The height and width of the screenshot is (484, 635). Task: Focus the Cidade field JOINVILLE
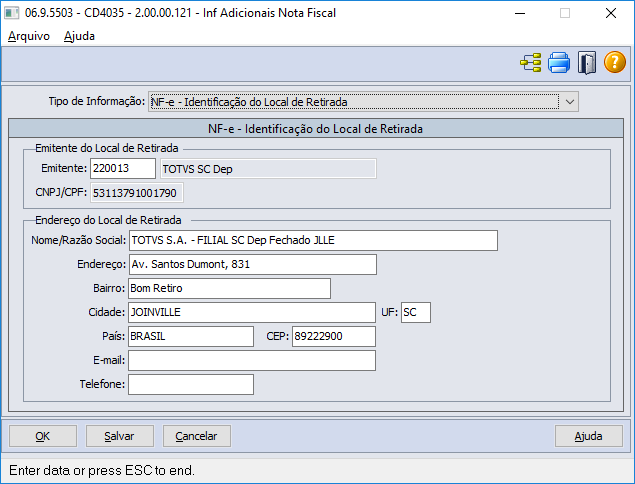[252, 312]
